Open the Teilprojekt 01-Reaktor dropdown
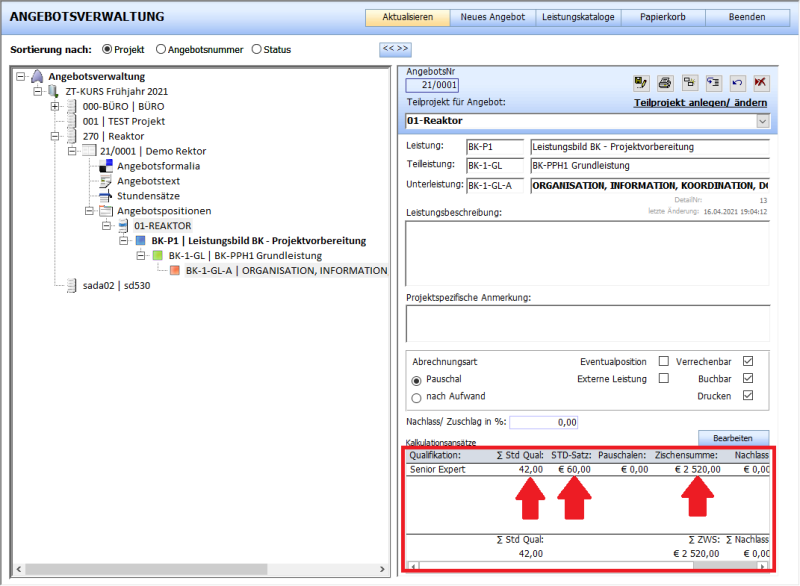The height and width of the screenshot is (586, 800). point(762,121)
